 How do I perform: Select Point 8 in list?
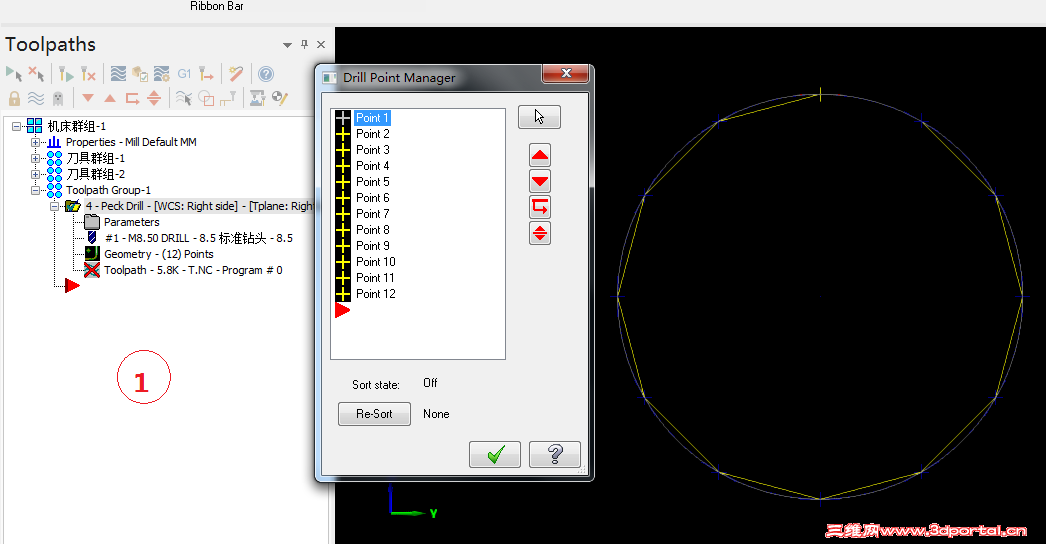372,230
